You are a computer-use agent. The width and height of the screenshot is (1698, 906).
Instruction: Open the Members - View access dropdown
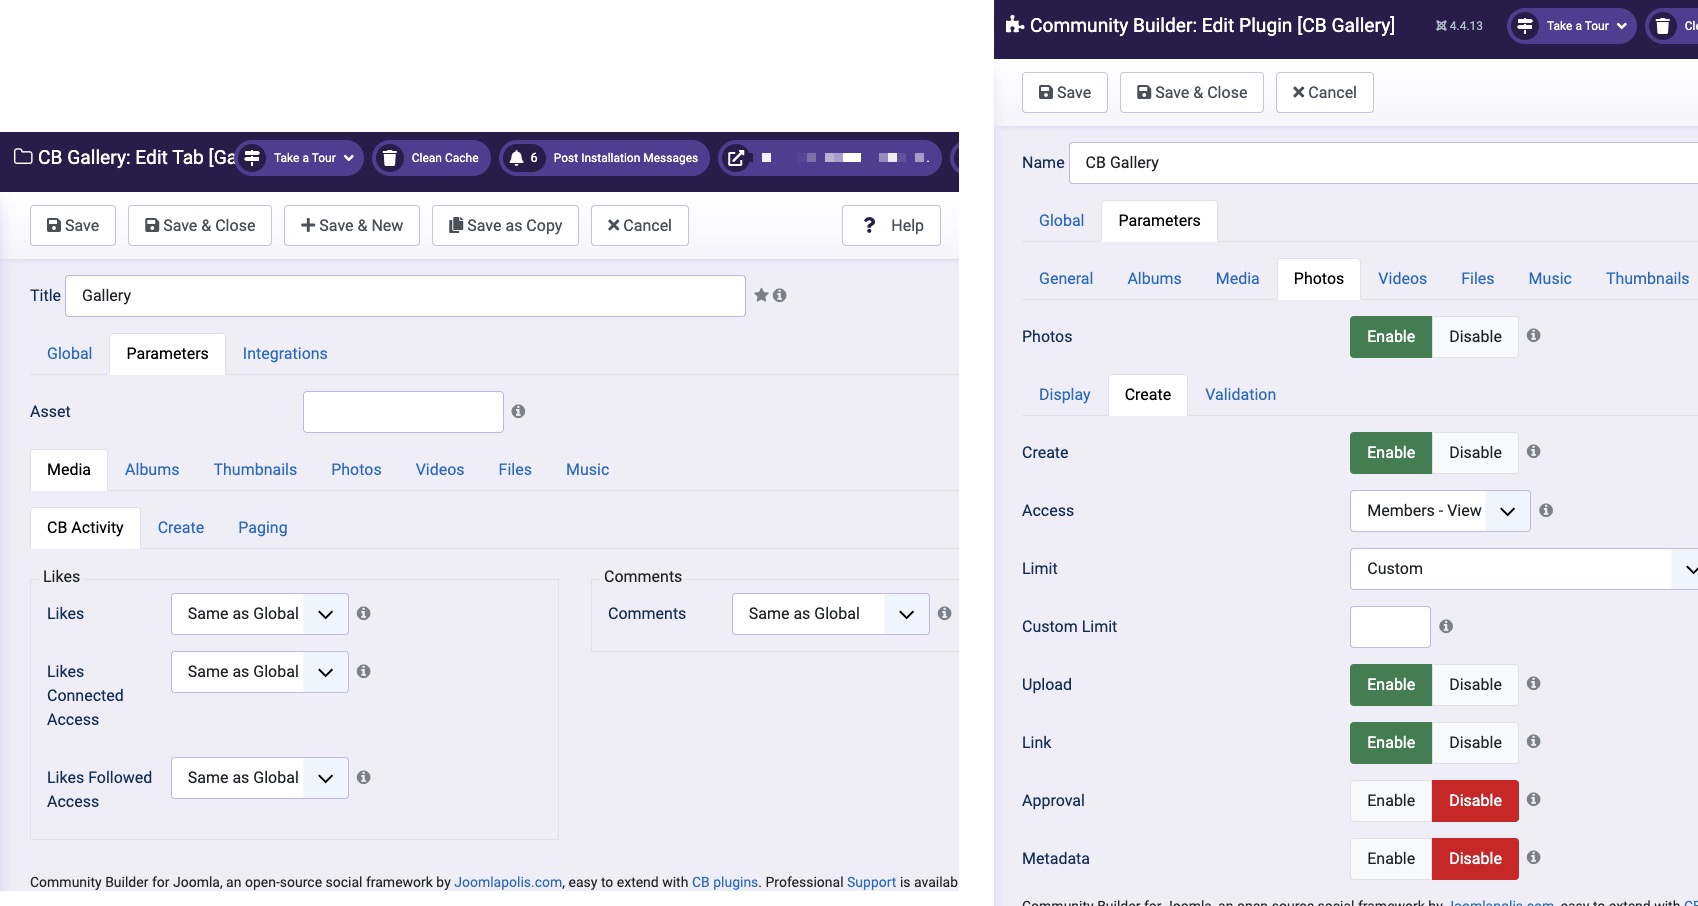click(1439, 511)
